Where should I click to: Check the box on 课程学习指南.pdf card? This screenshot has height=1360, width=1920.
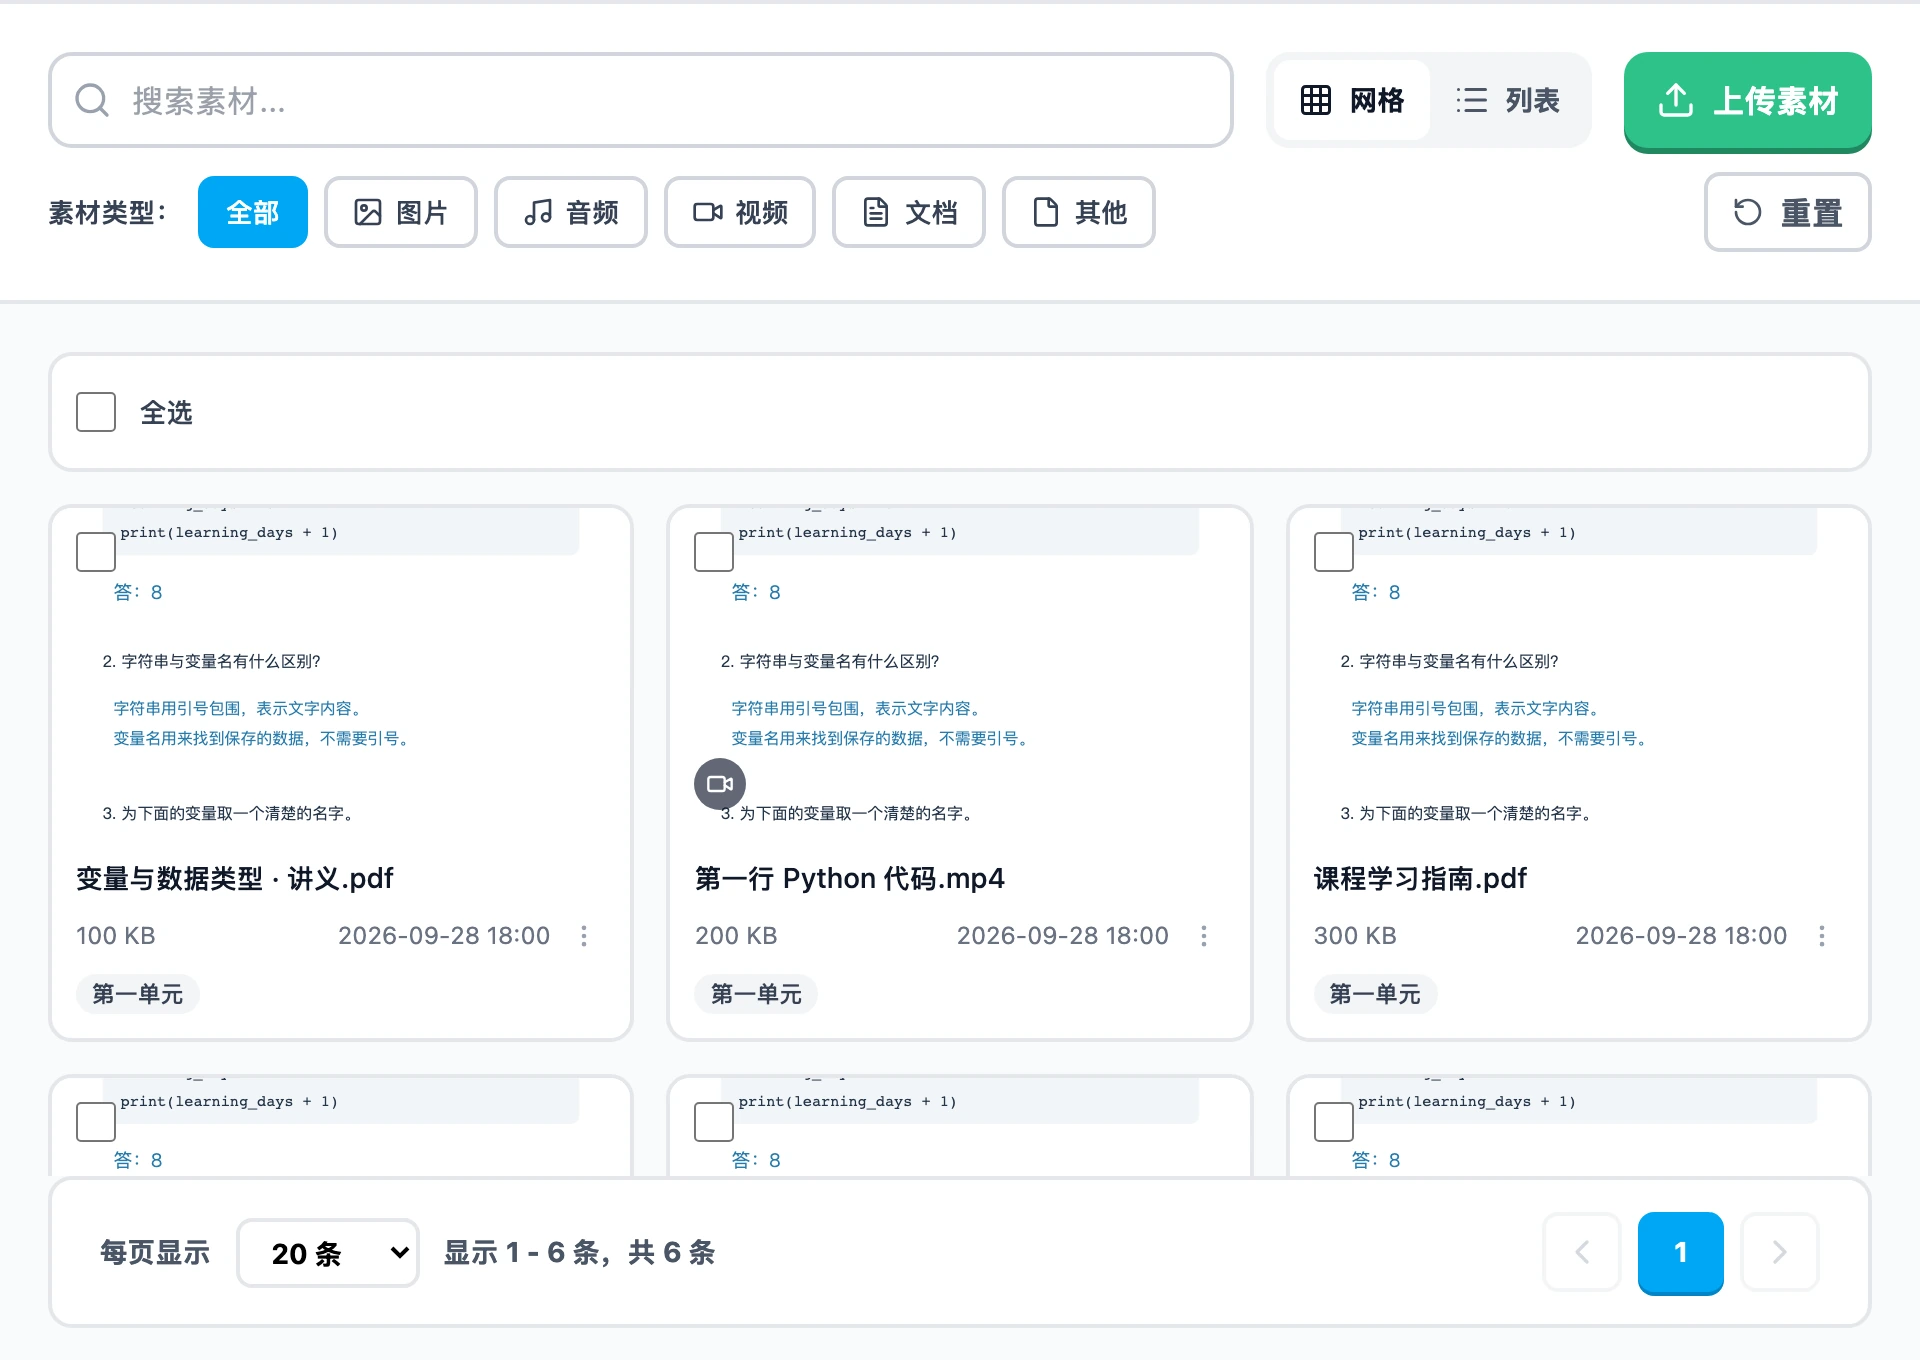(x=1334, y=552)
